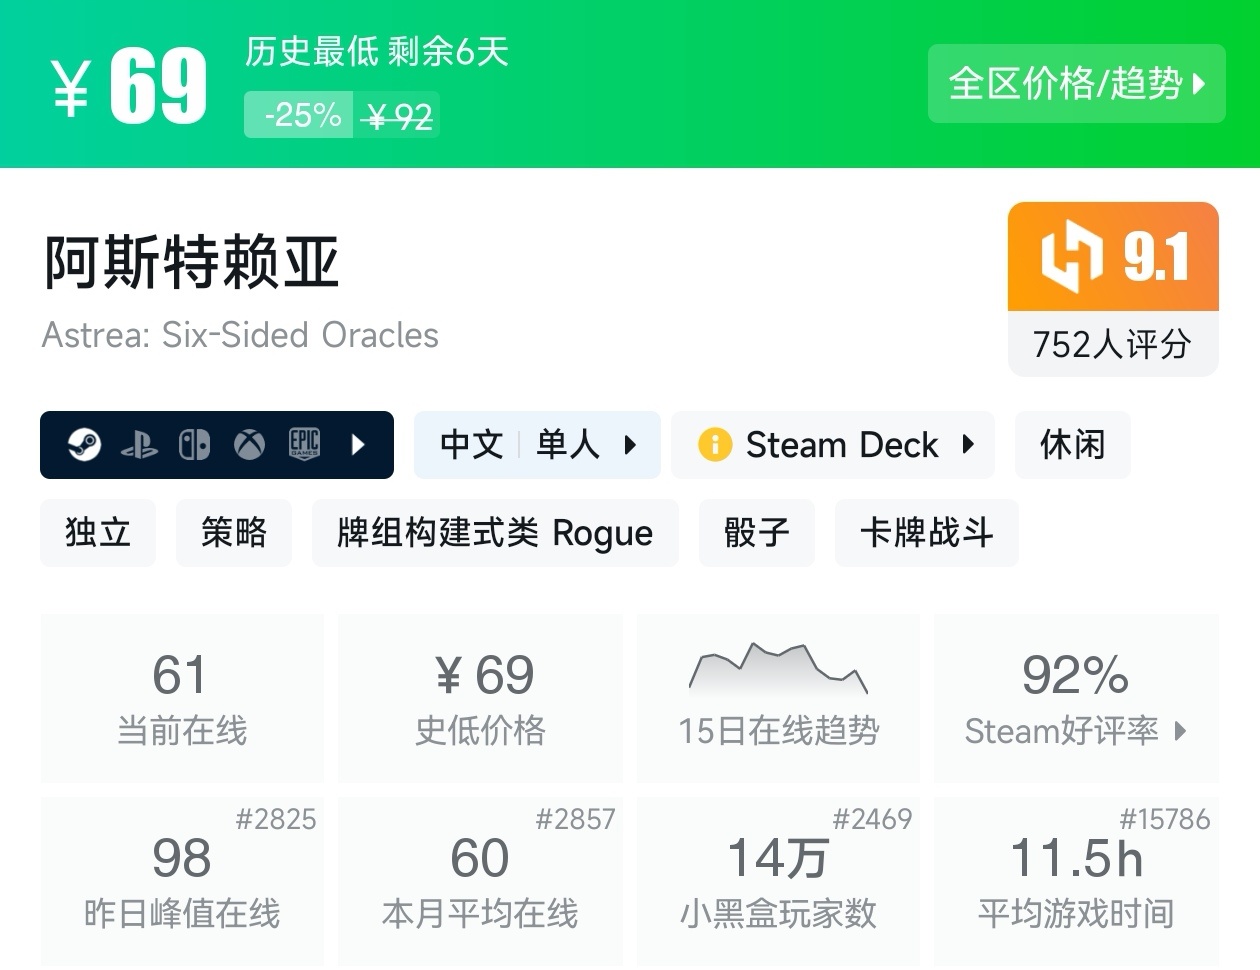Toggle the 骰子 tag

[757, 533]
